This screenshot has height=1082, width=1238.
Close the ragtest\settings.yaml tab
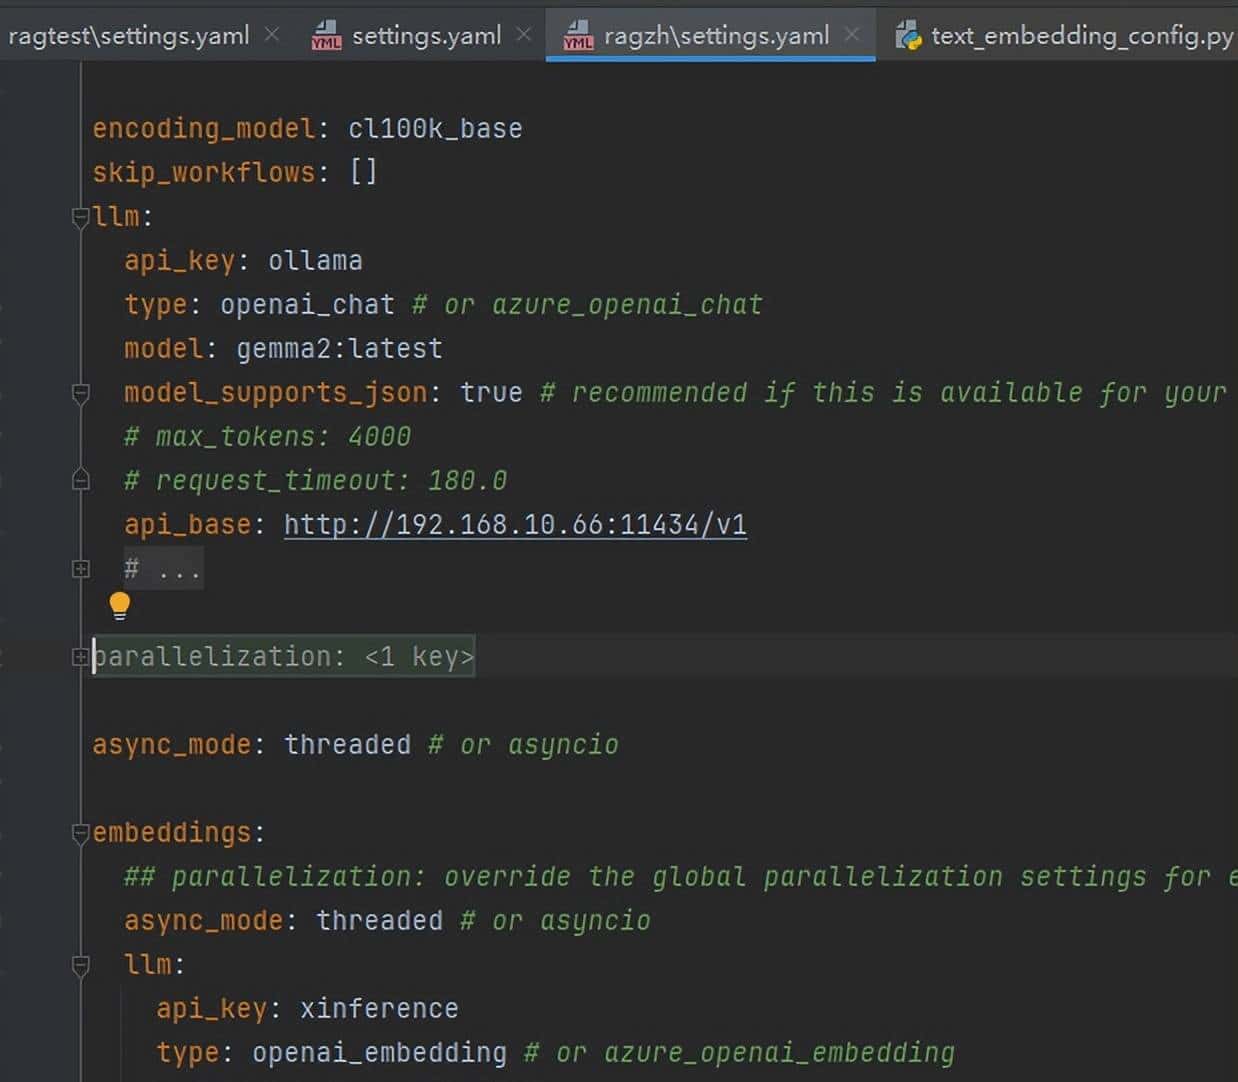coord(272,35)
